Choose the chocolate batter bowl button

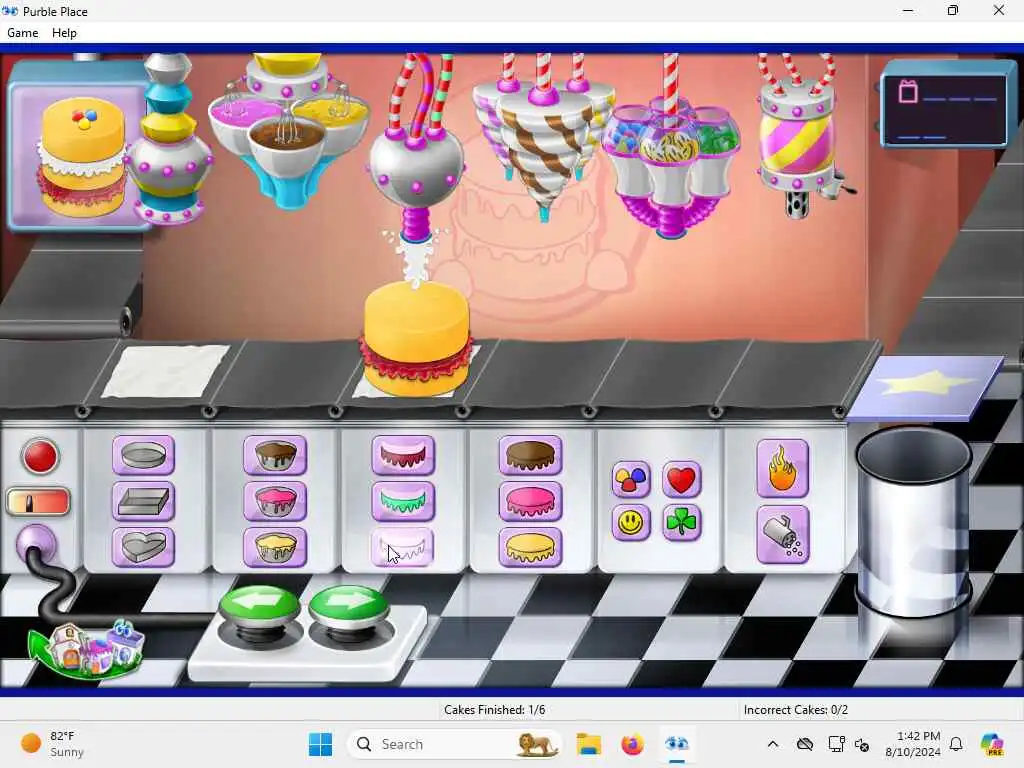click(x=275, y=455)
